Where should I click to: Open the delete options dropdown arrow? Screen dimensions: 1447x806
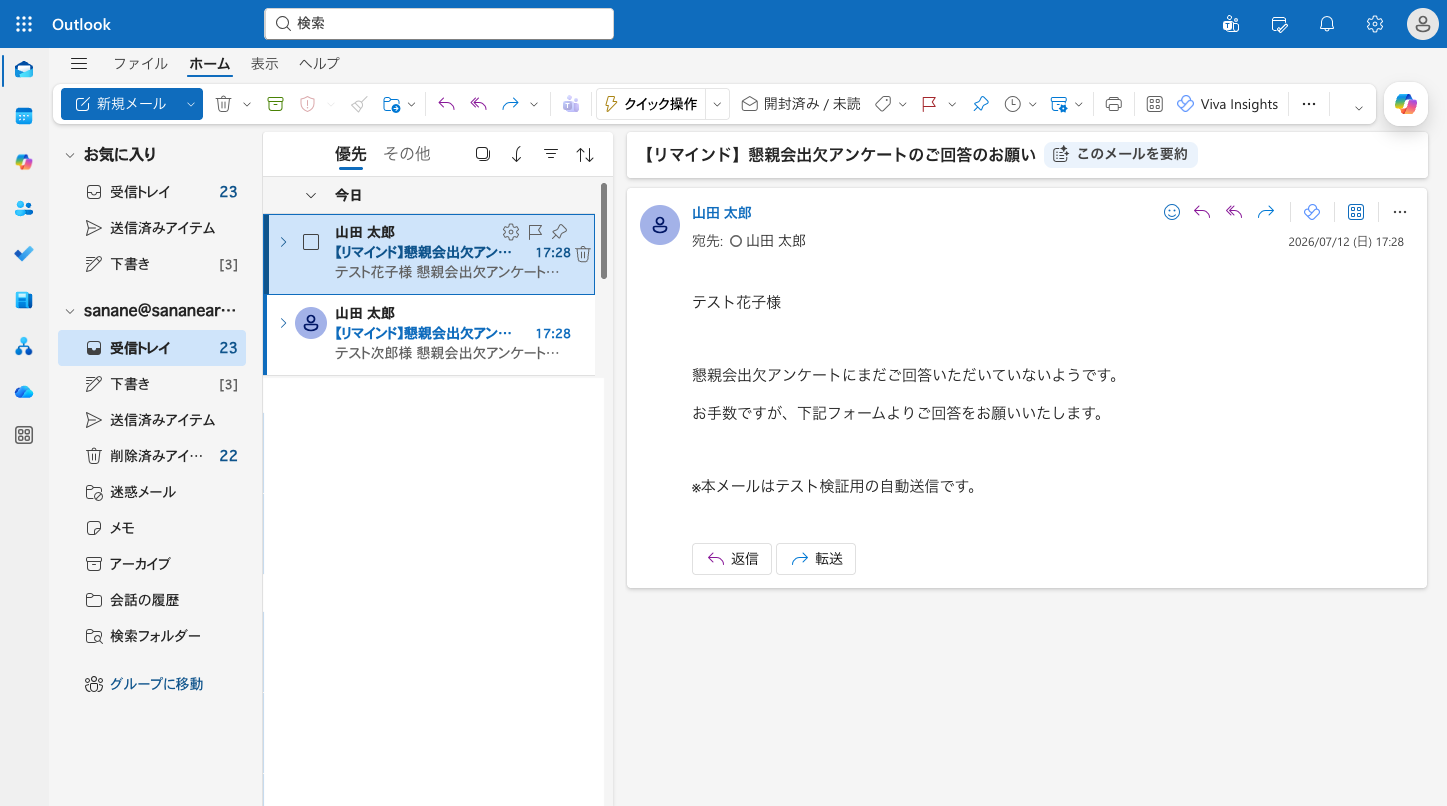[247, 104]
